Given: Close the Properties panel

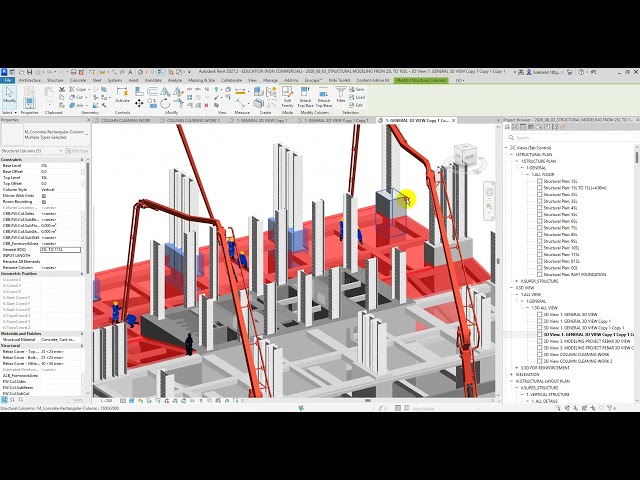Looking at the screenshot, I should tap(89, 120).
